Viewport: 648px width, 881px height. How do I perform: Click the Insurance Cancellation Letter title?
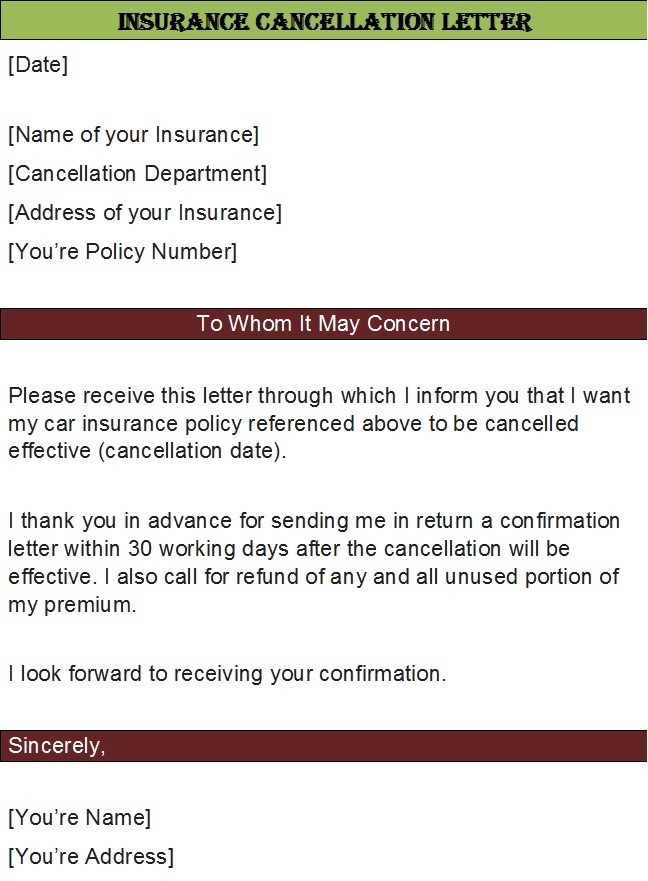pyautogui.click(x=324, y=21)
